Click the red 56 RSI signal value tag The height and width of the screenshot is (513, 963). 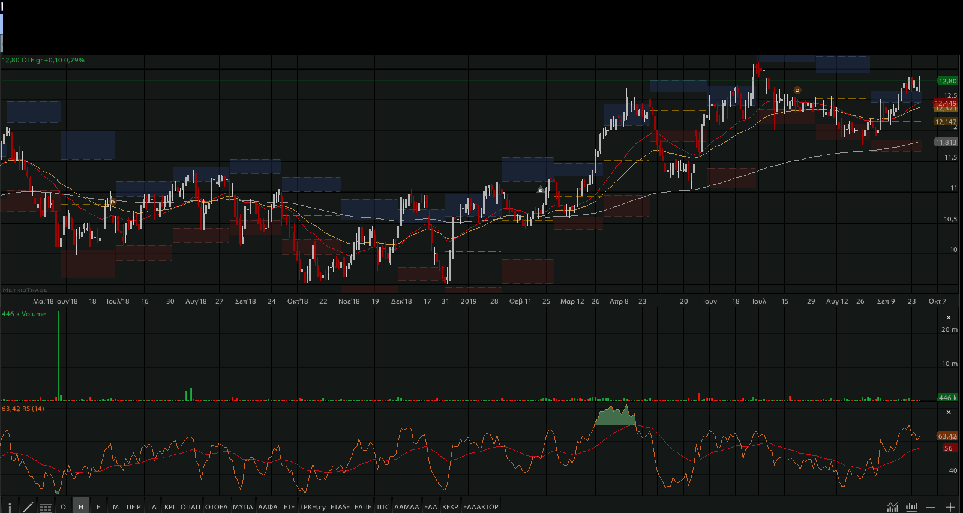(946, 448)
